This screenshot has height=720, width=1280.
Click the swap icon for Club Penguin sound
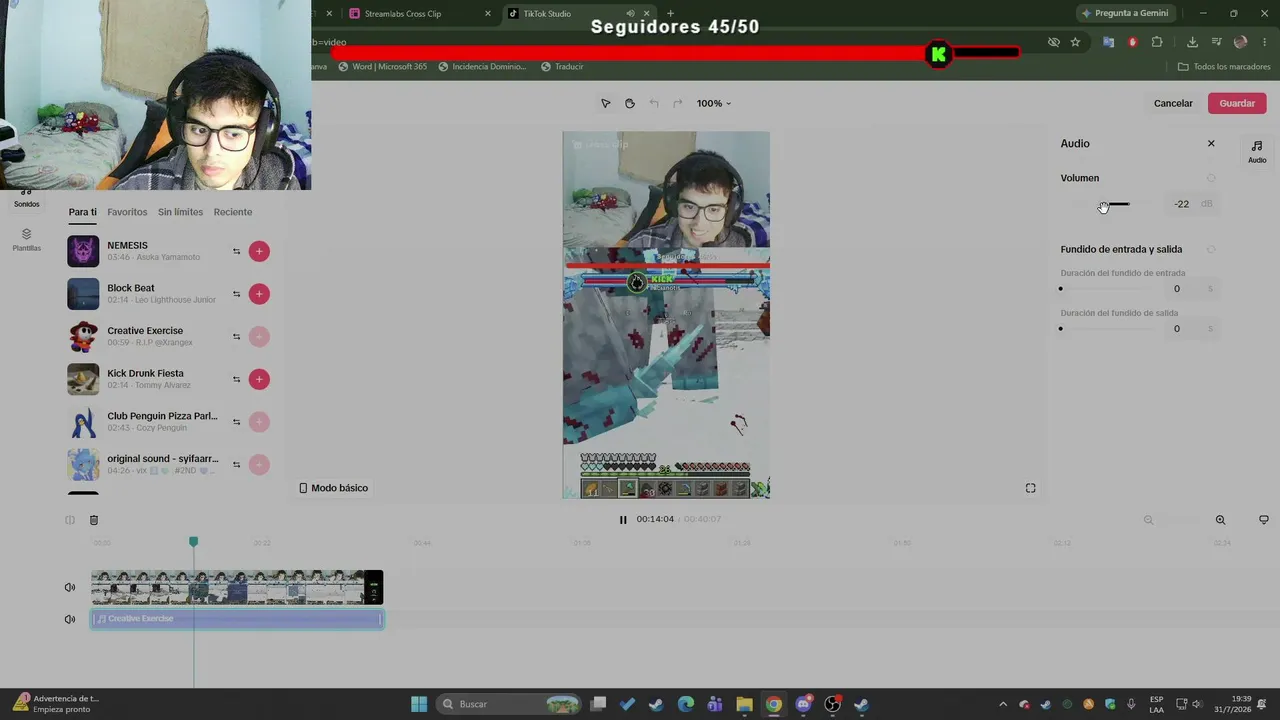point(237,422)
